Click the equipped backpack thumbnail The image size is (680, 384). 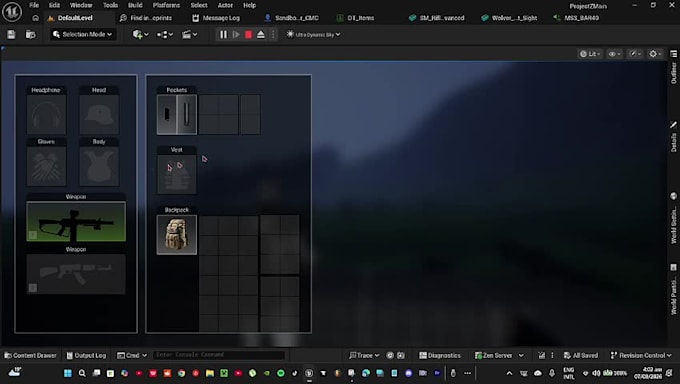177,235
